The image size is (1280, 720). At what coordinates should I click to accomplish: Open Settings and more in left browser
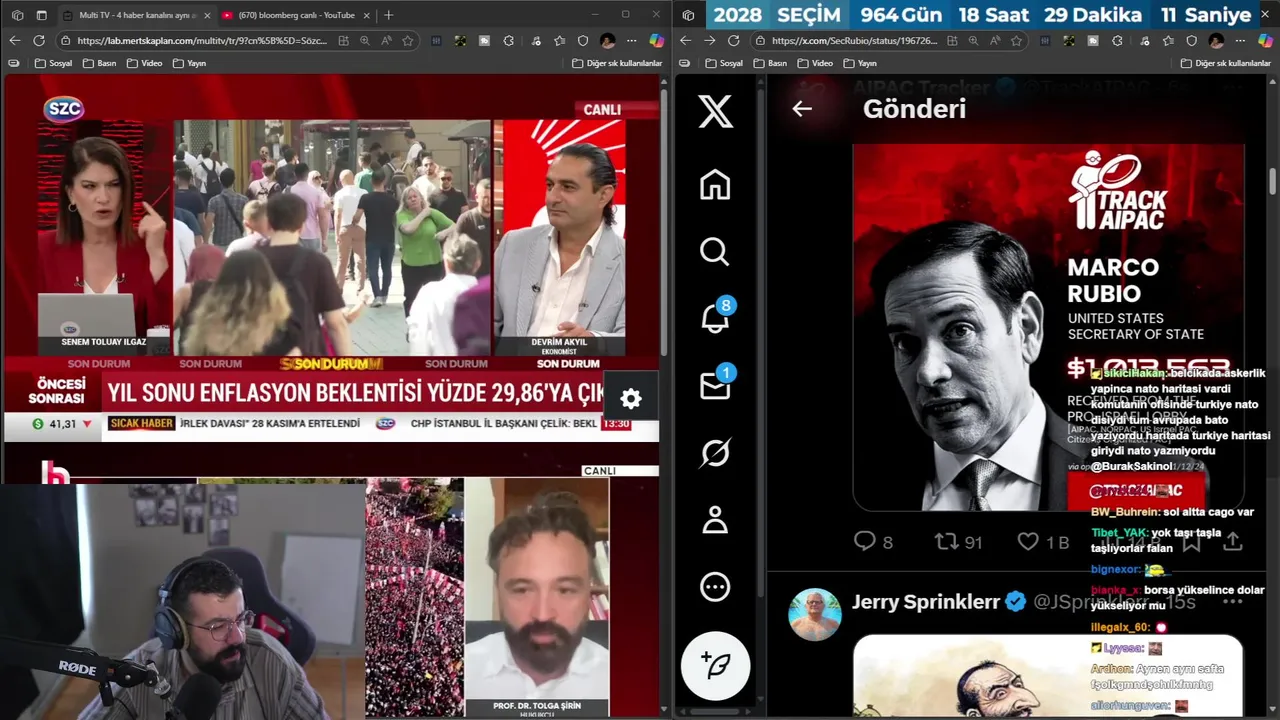click(632, 41)
